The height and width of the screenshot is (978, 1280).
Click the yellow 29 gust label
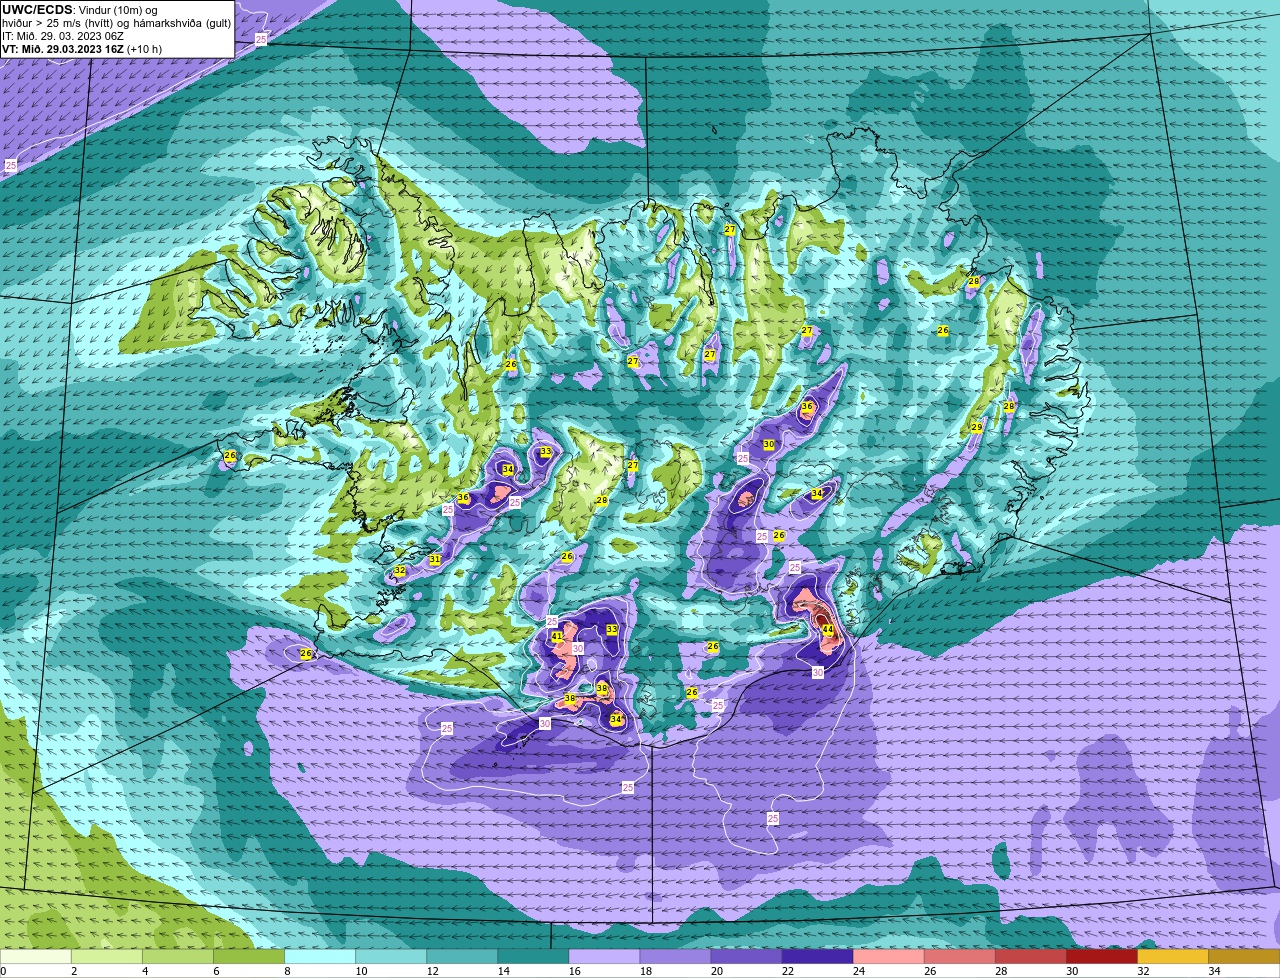976,427
